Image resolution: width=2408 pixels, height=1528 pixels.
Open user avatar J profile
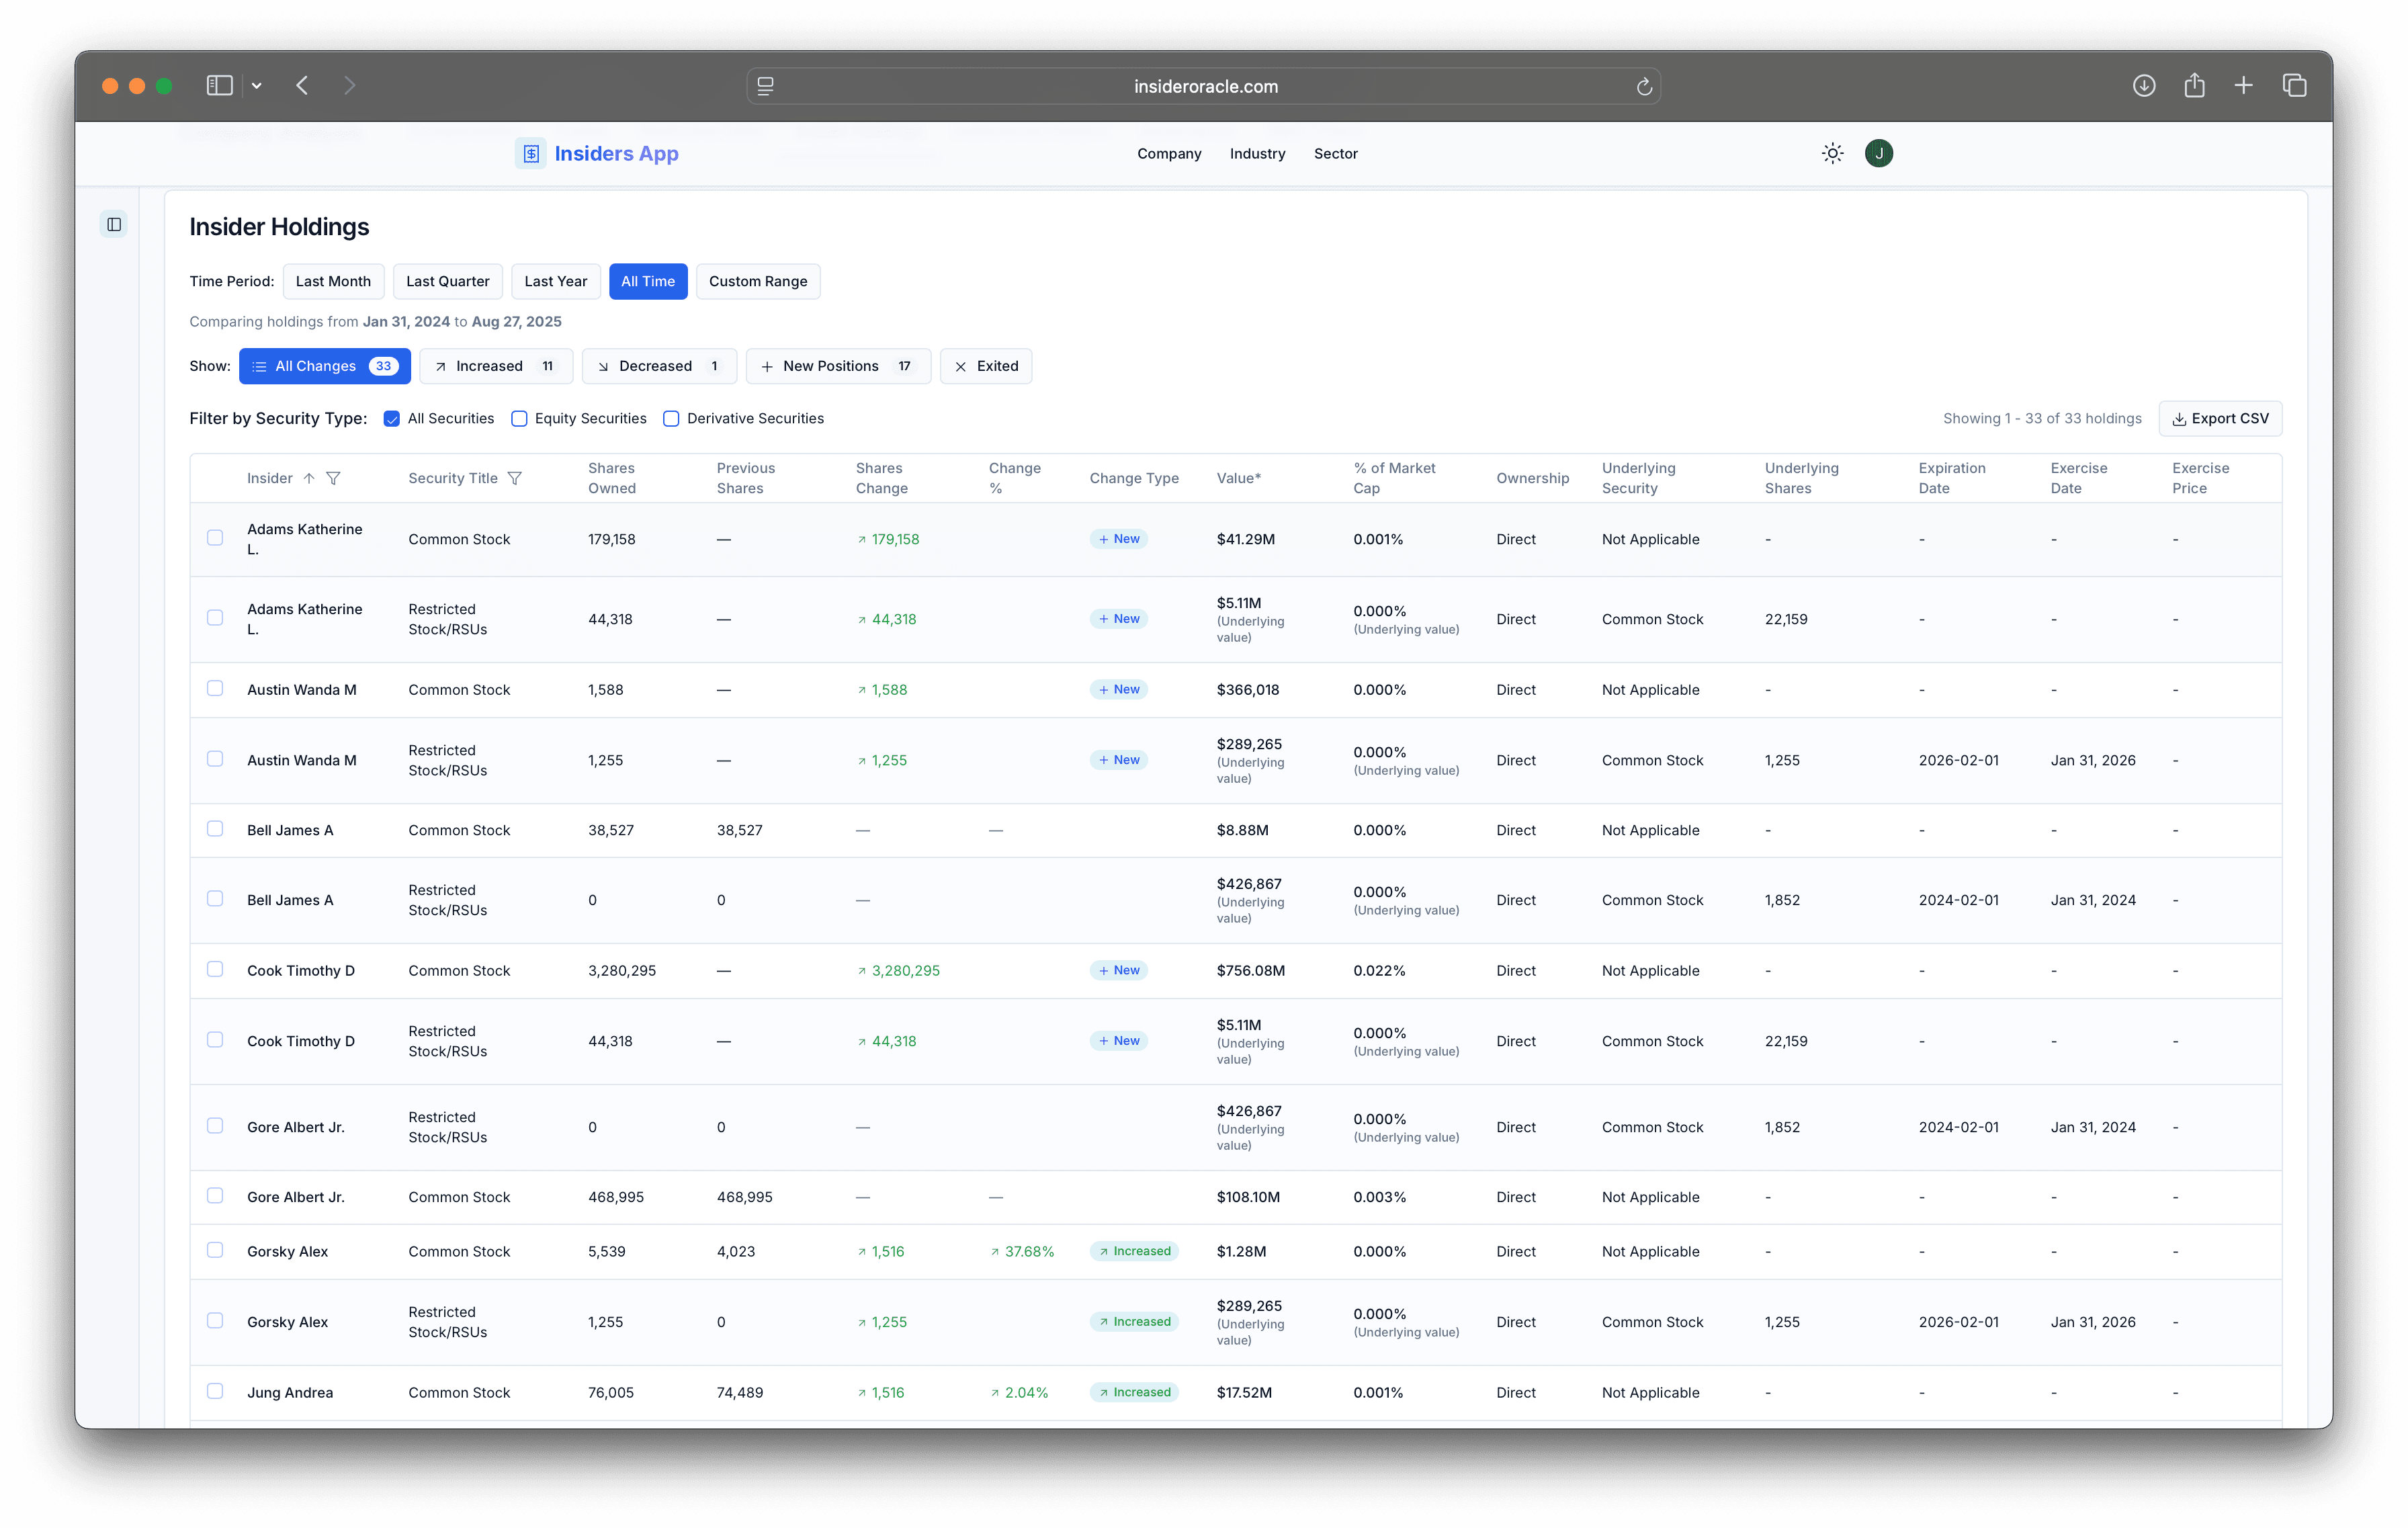[x=1878, y=153]
